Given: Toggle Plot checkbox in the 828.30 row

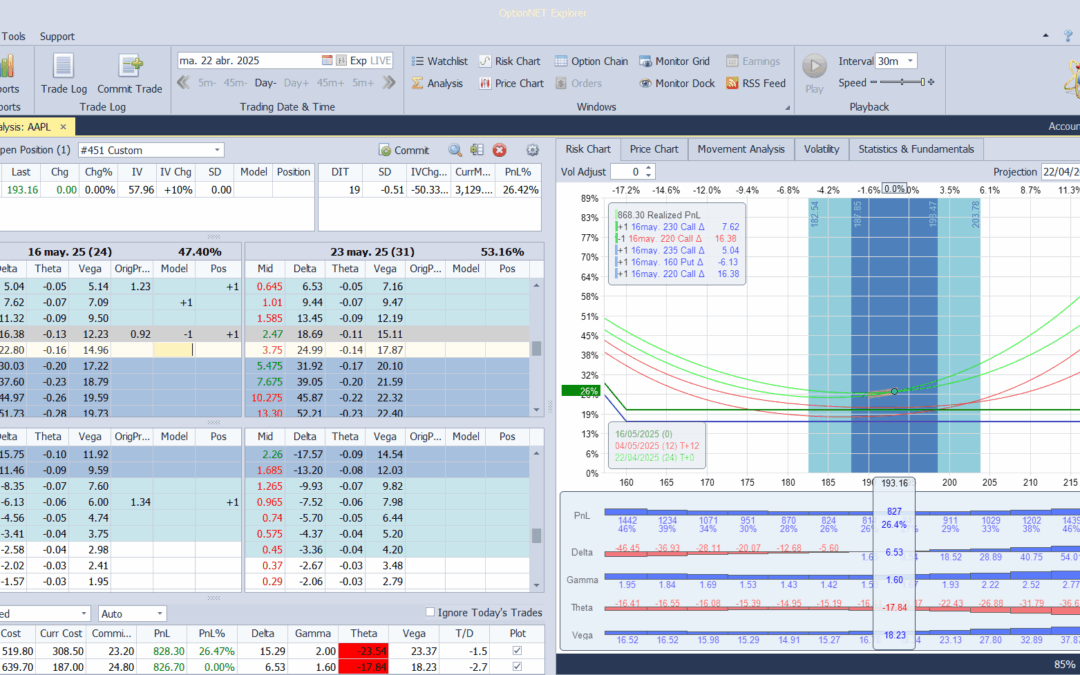Looking at the screenshot, I should pos(517,651).
